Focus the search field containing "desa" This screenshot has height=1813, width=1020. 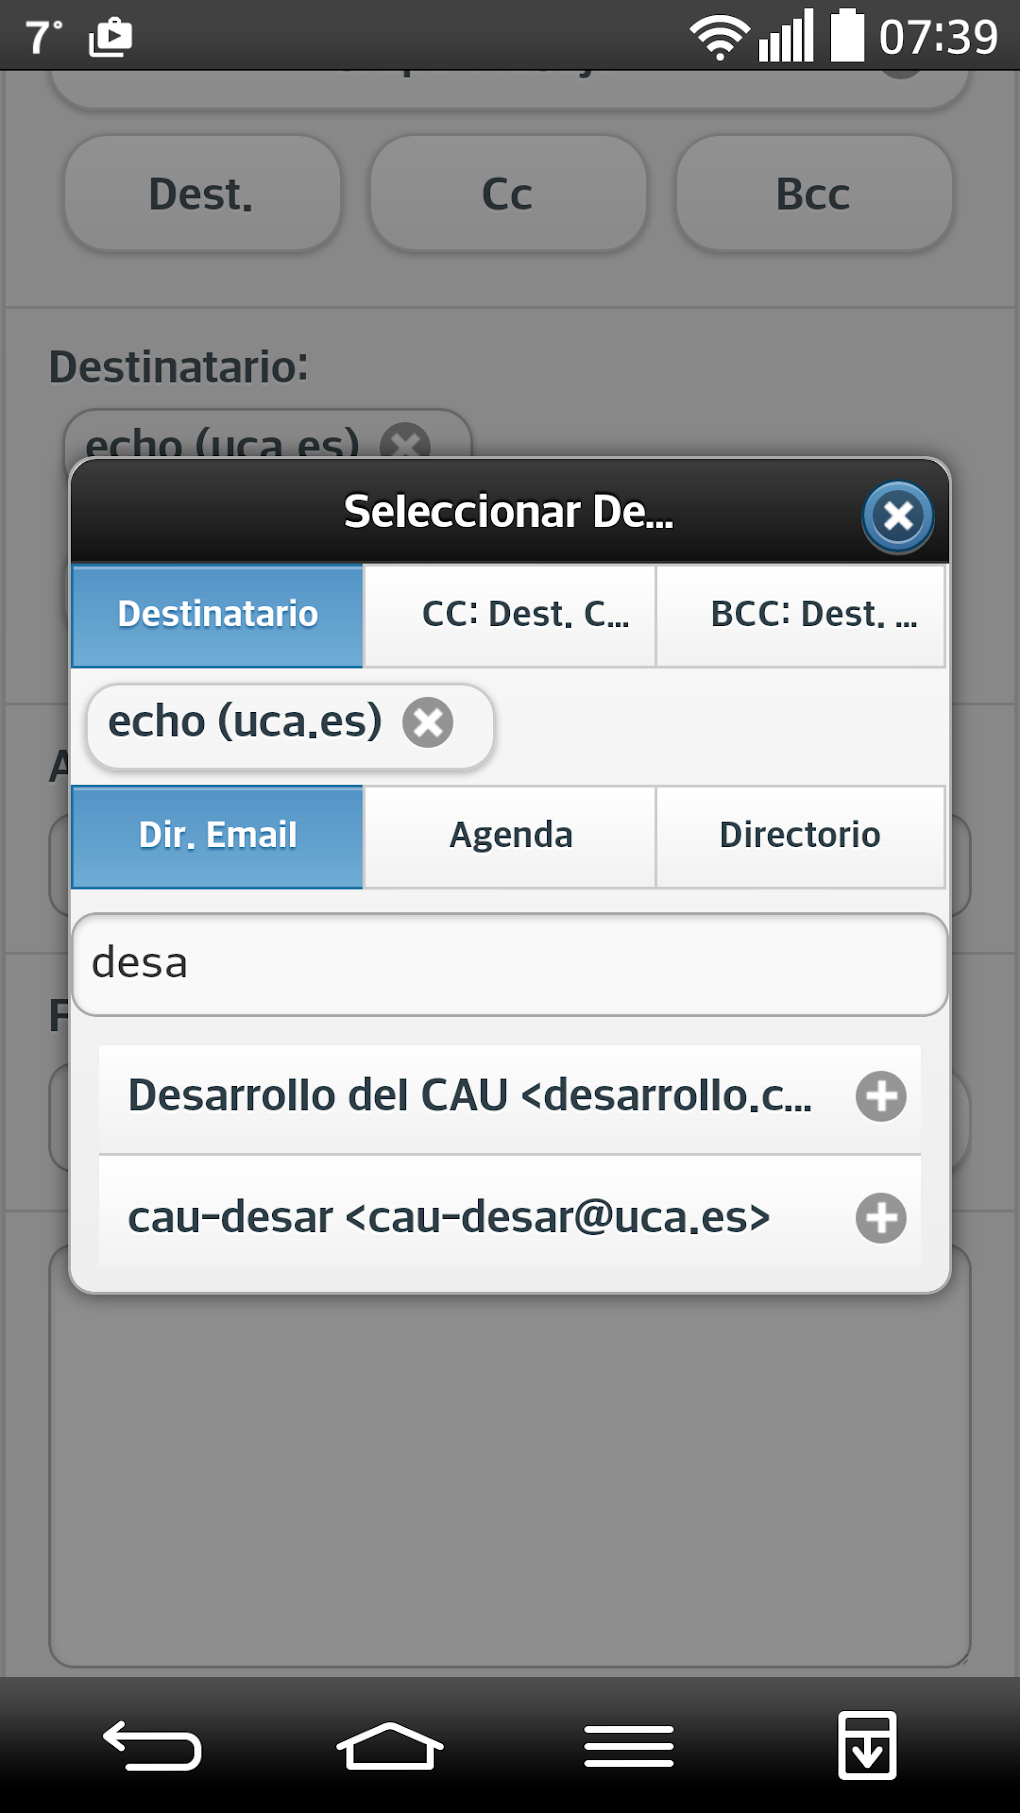coord(509,964)
